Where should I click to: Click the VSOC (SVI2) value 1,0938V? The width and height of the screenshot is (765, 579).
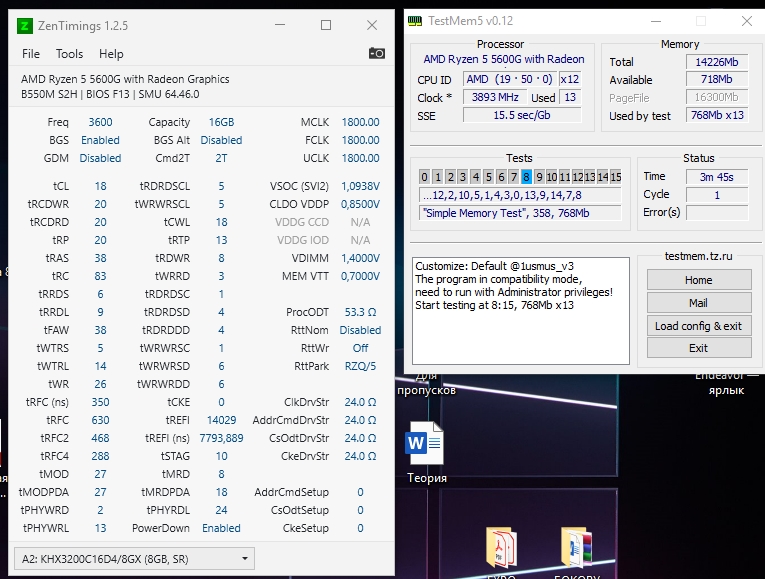click(x=360, y=186)
